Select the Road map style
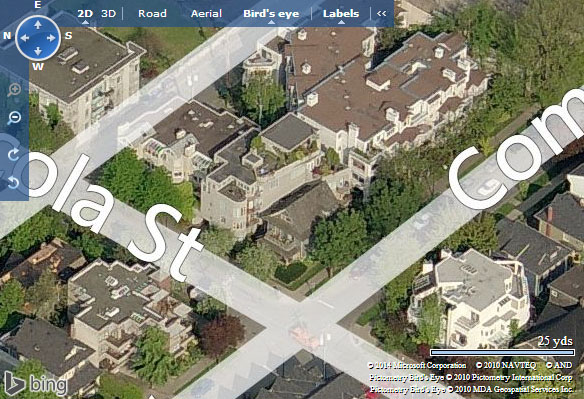The image size is (584, 399). click(152, 14)
